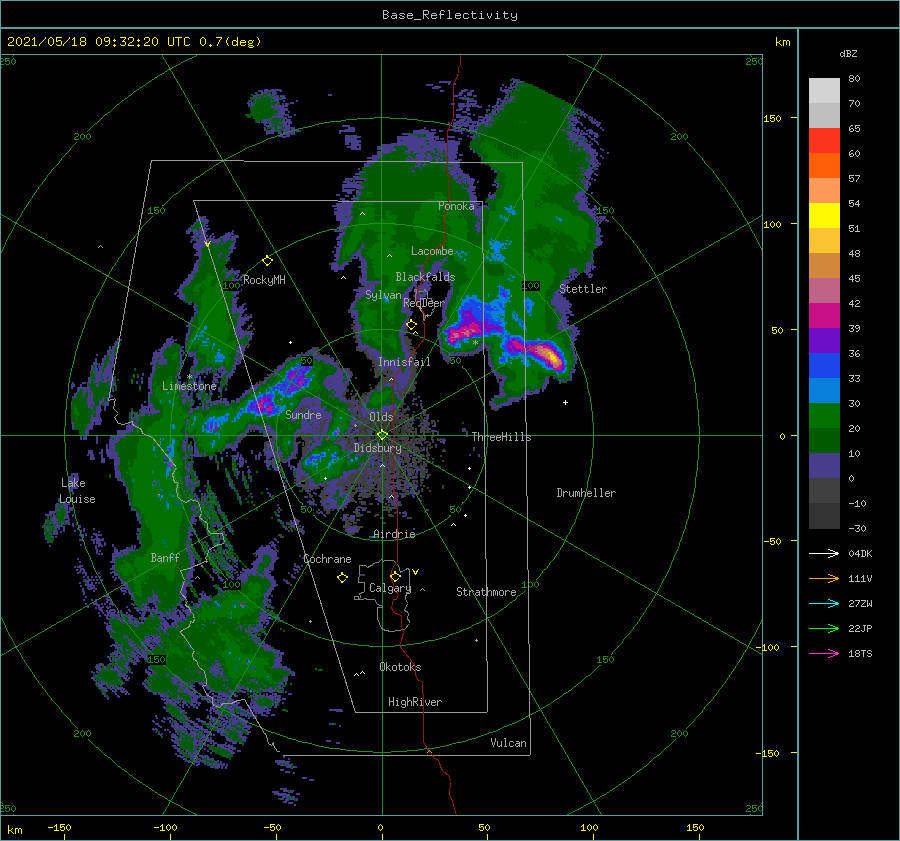The image size is (900, 841).
Task: Click the Cochrane label
Action: tap(327, 559)
